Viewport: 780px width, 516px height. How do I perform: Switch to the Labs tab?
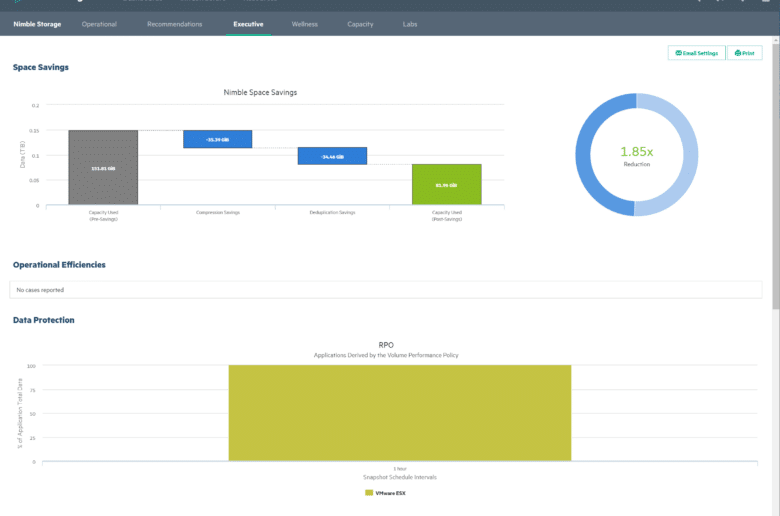(x=410, y=24)
